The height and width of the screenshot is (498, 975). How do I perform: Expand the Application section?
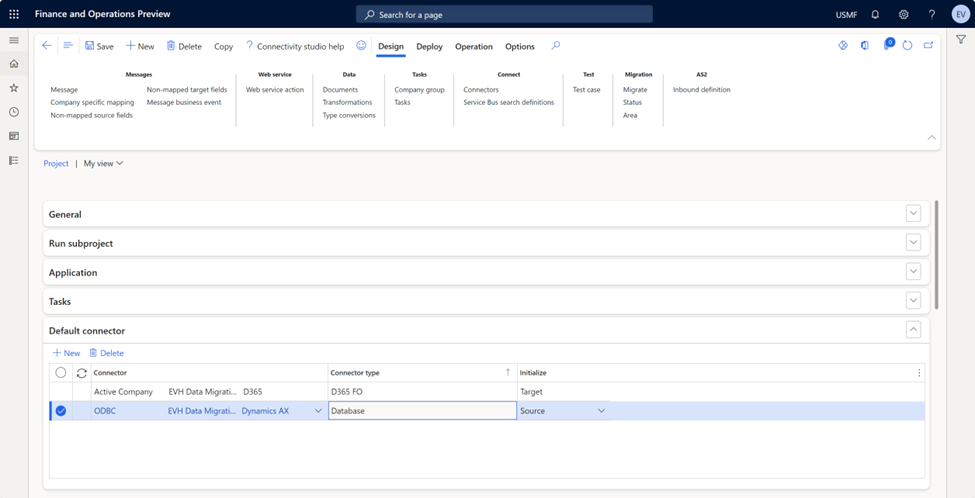(913, 272)
